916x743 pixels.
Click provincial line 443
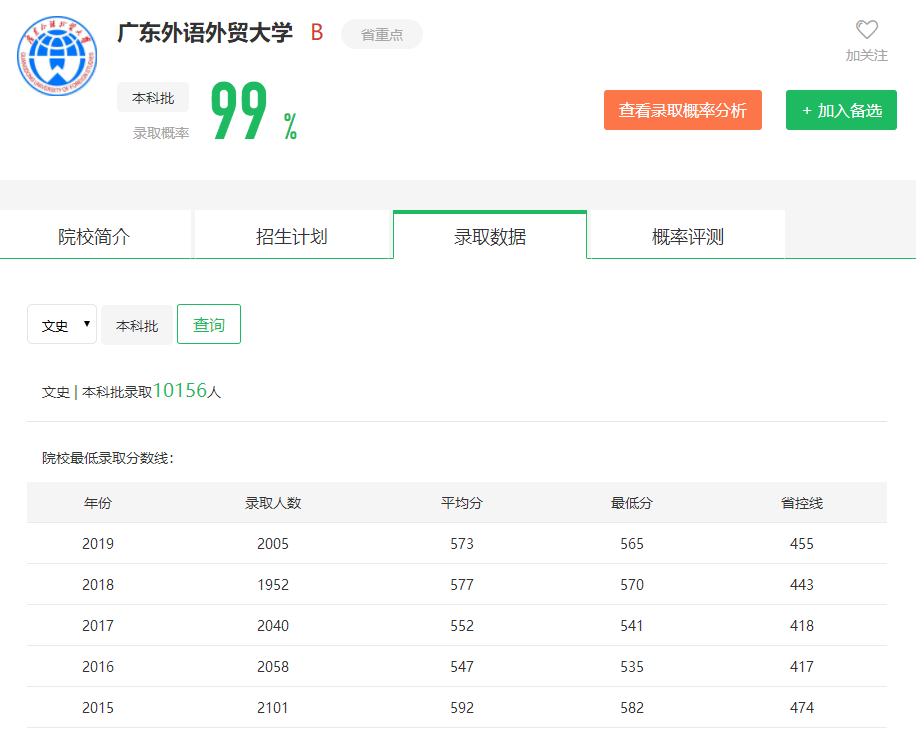pyautogui.click(x=802, y=585)
